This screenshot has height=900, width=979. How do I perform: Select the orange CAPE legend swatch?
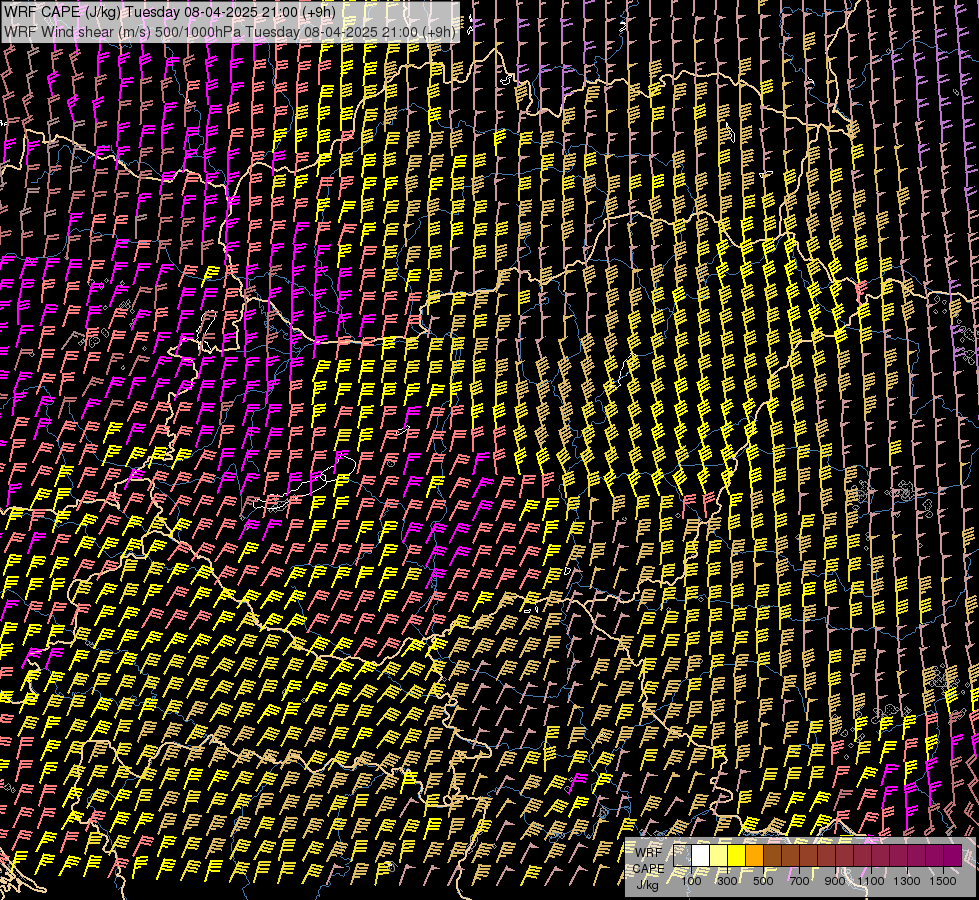pos(754,856)
